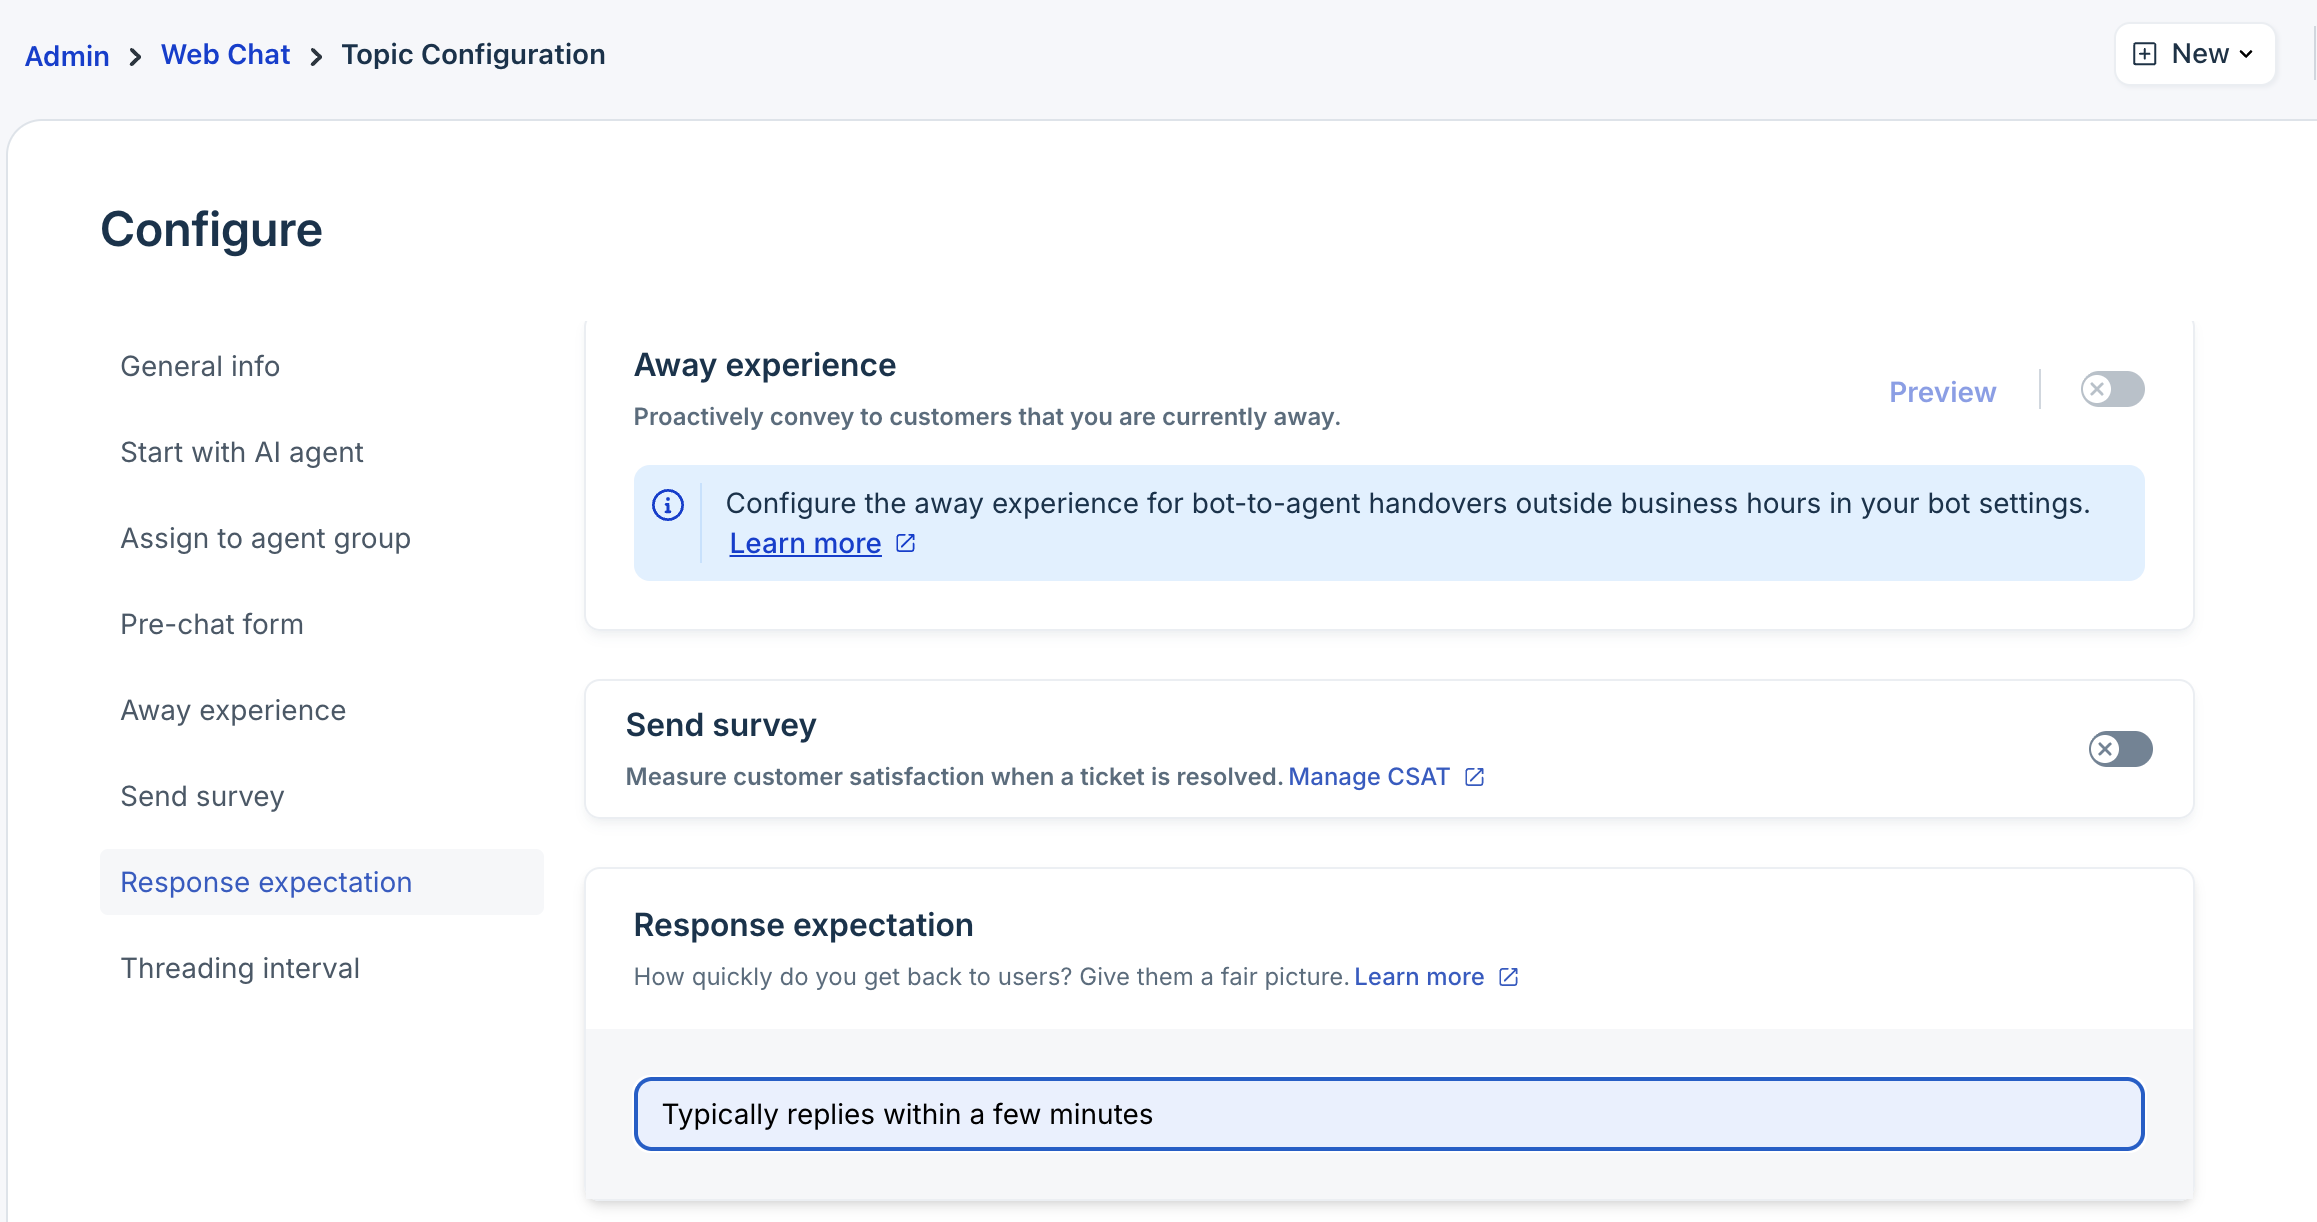Click external link icon in Response expectation description
Viewport: 2317px width, 1222px height.
(x=1508, y=977)
